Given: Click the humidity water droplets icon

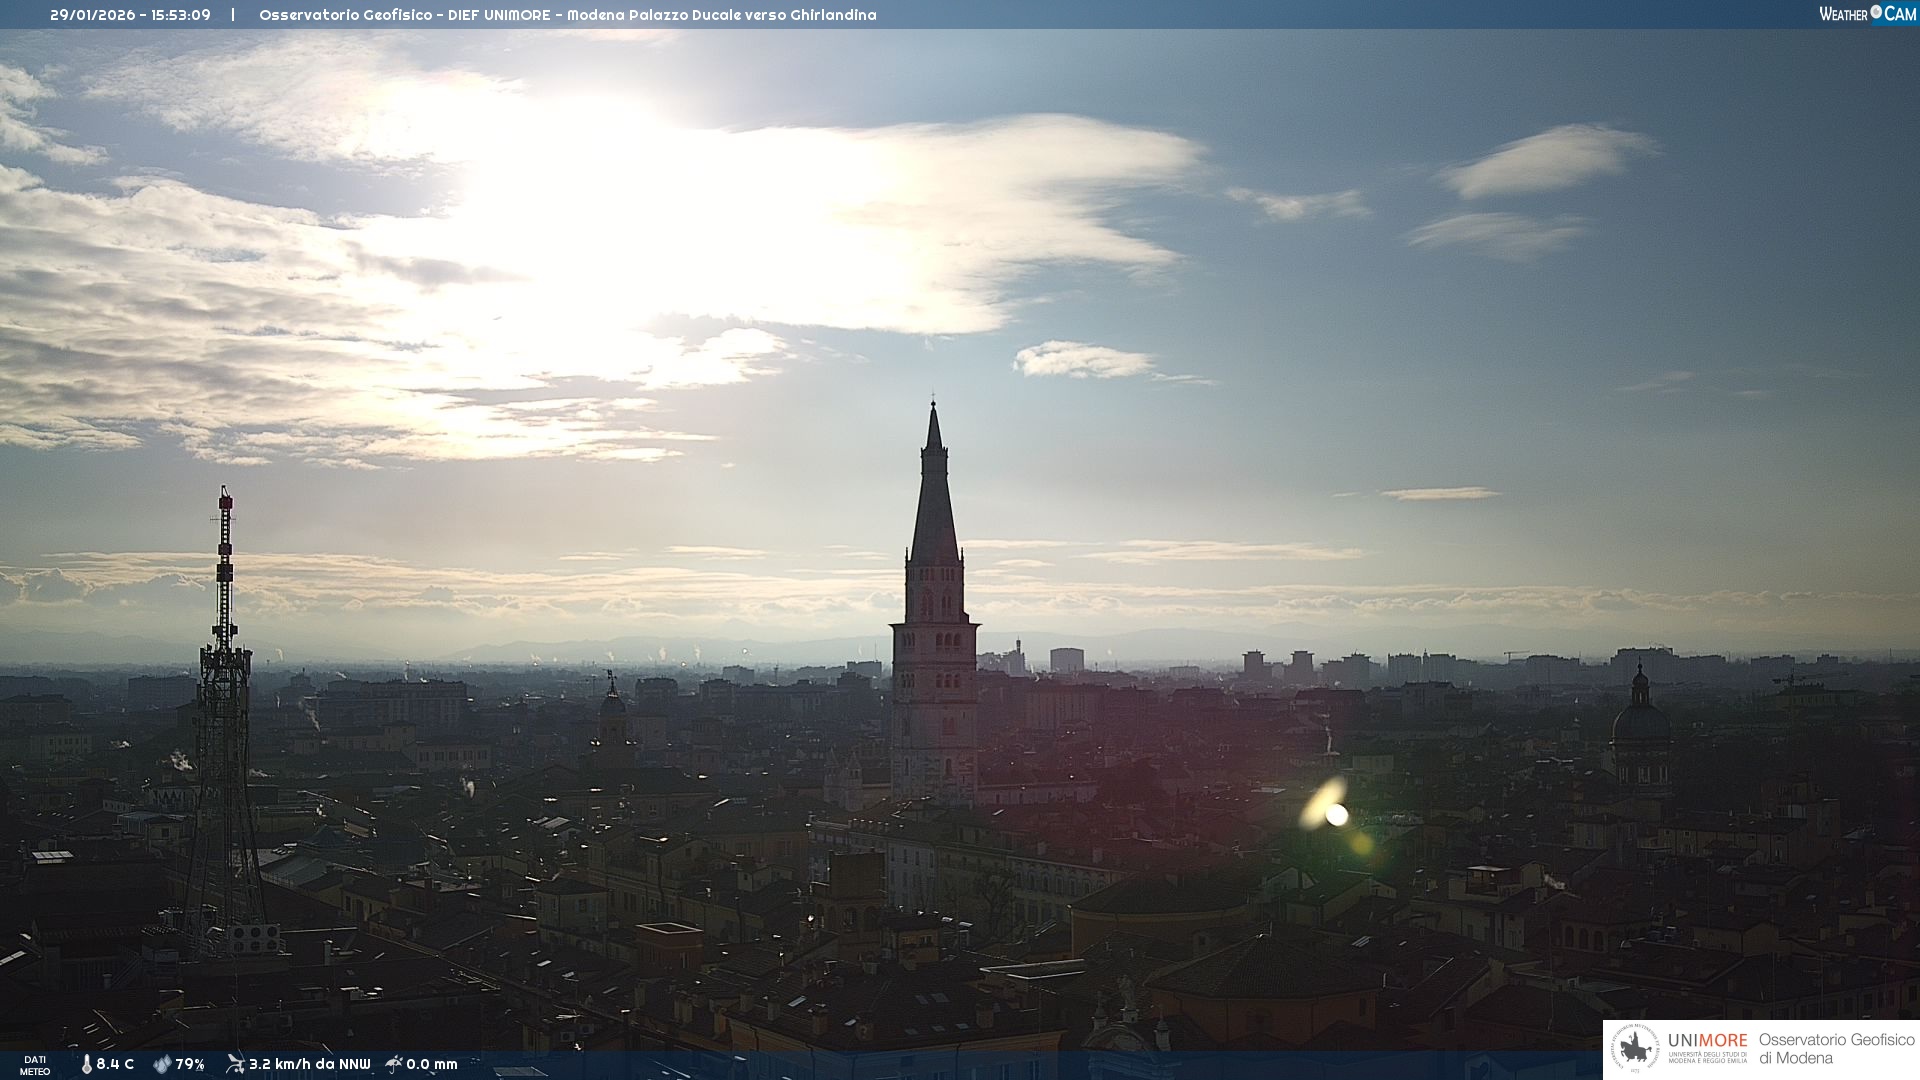Looking at the screenshot, I should pyautogui.click(x=162, y=1064).
